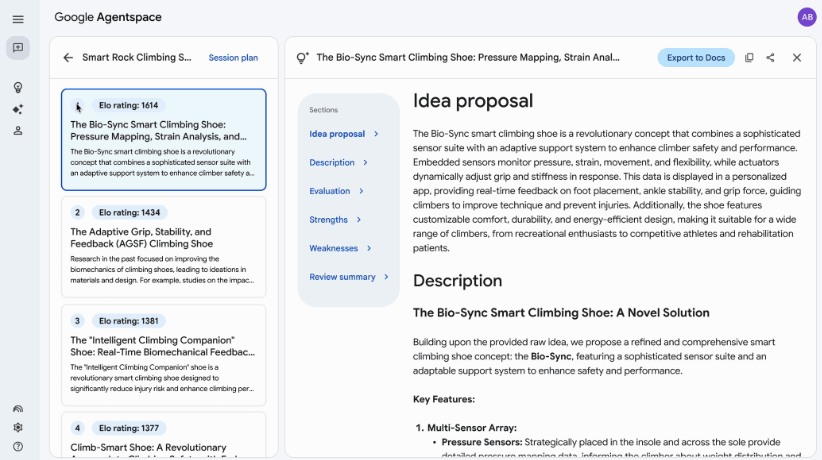Image resolution: width=822 pixels, height=460 pixels.
Task: Select the Bio-Sync Smart Climbing Shoe card
Action: coord(164,140)
